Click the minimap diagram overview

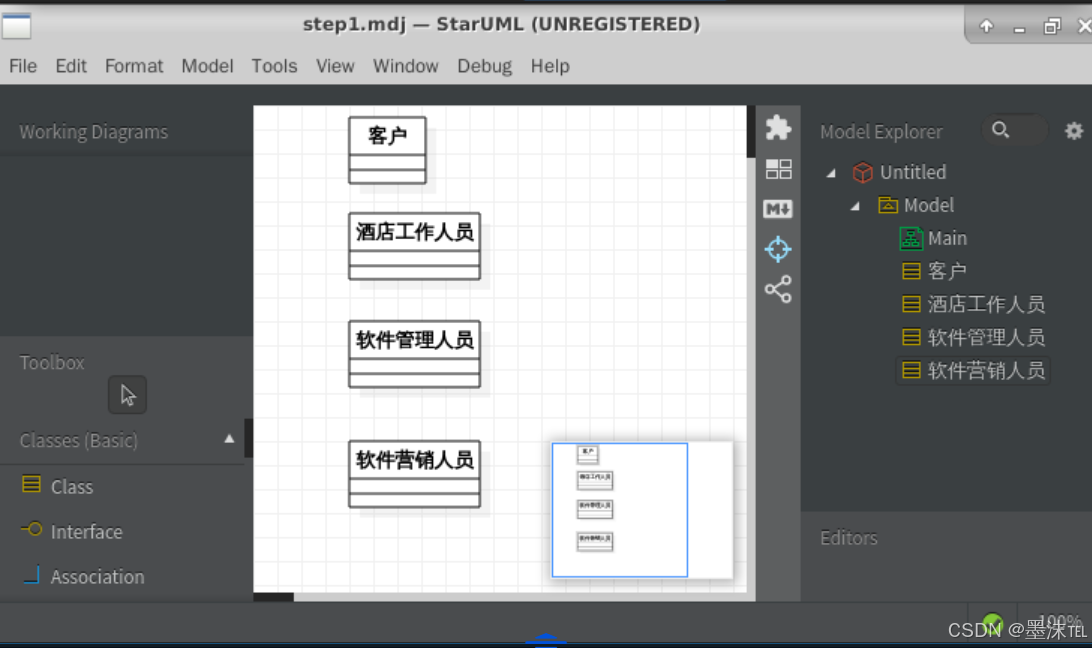click(x=641, y=510)
